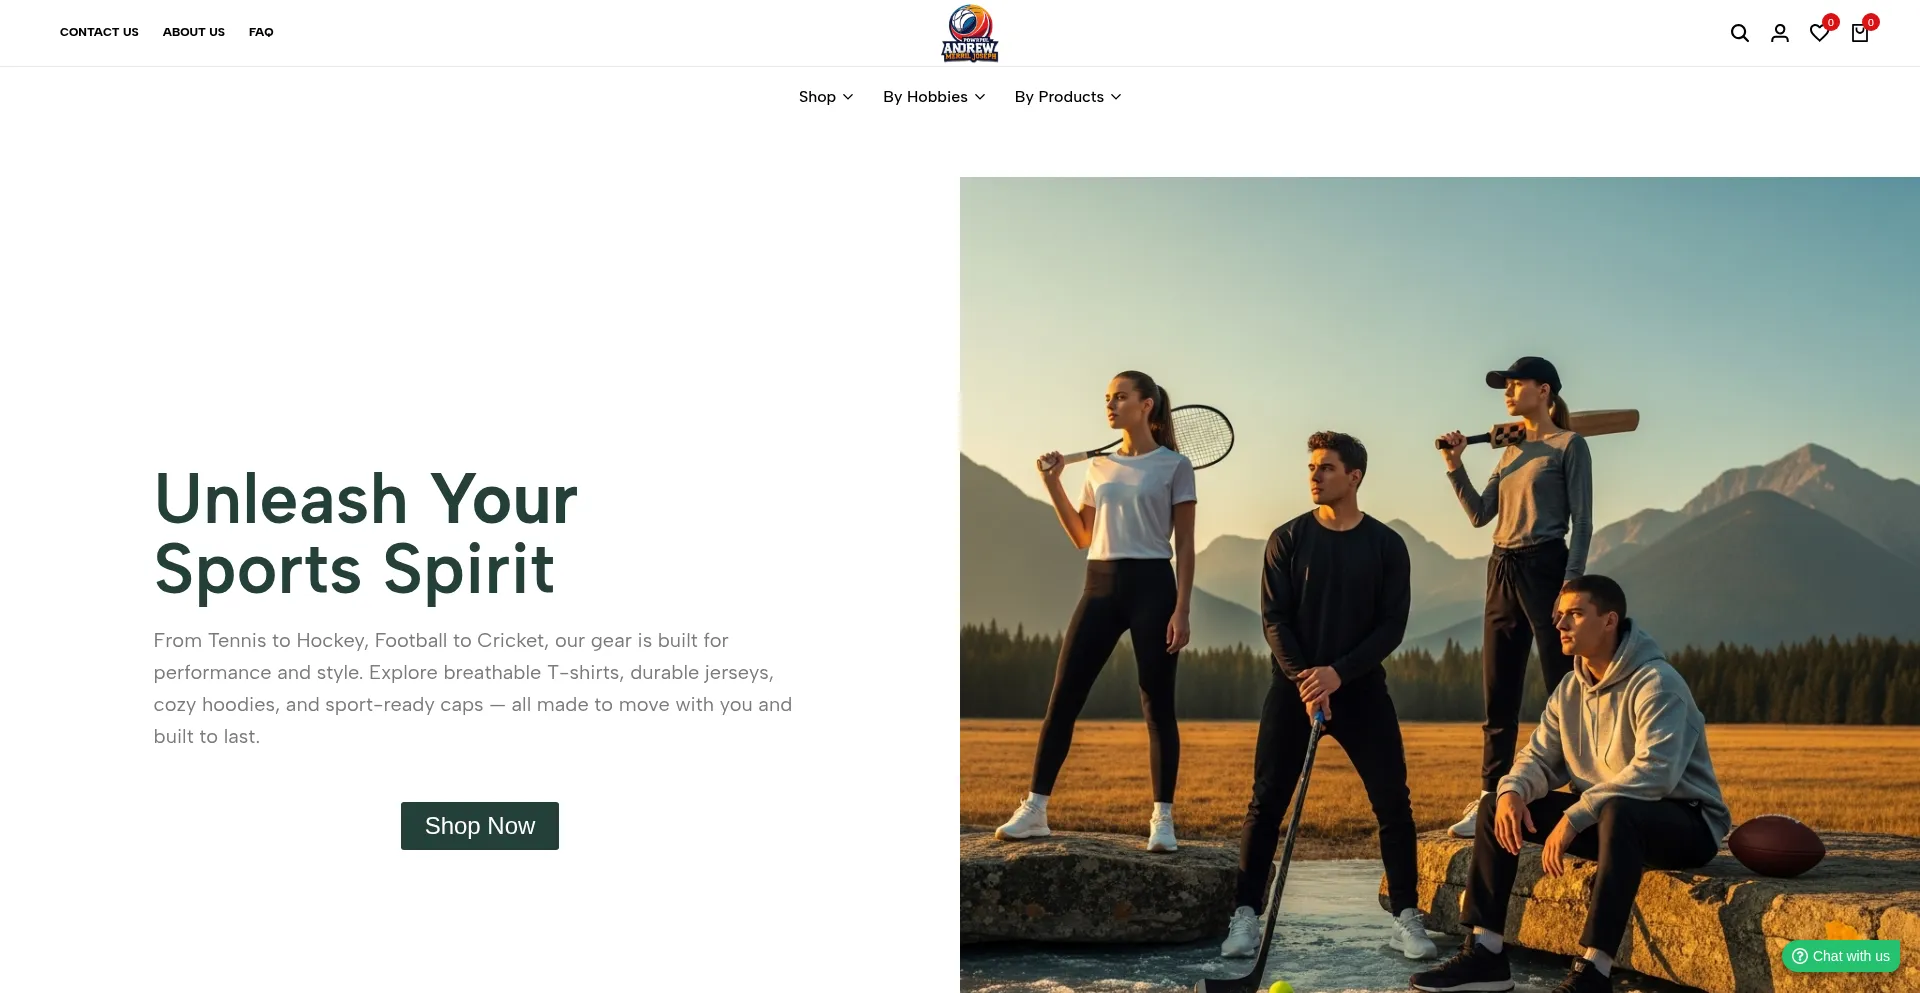Open the user account icon
This screenshot has width=1920, height=993.
1780,33
